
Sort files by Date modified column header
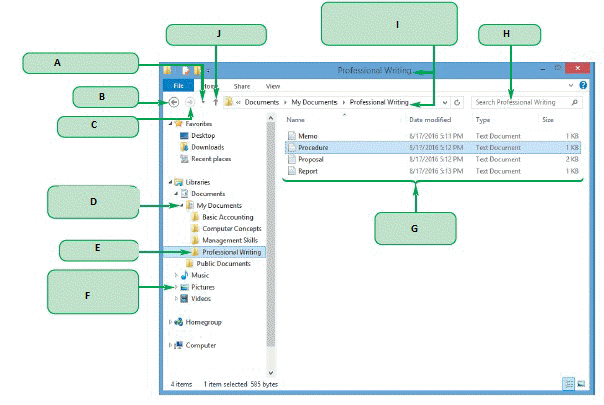pyautogui.click(x=428, y=119)
